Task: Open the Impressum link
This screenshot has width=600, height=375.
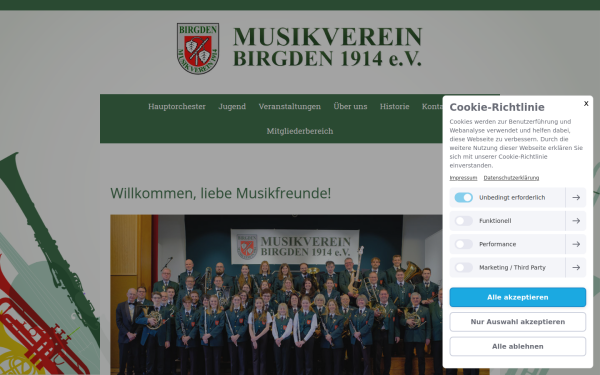Action: tap(463, 178)
